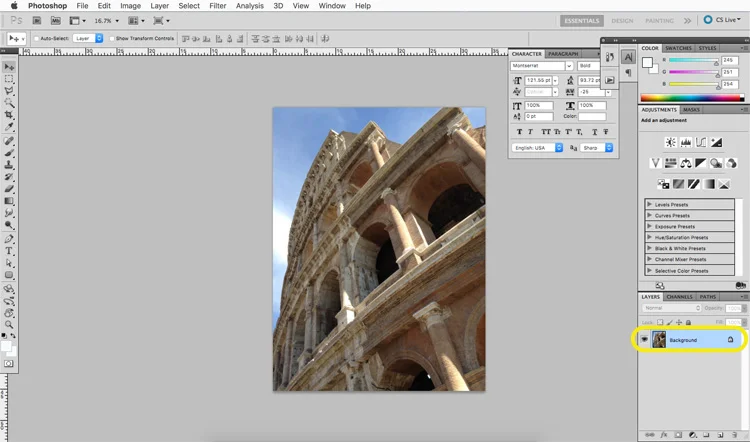
Task: Open the Auto-Select Layer dropdown
Action: 88,38
